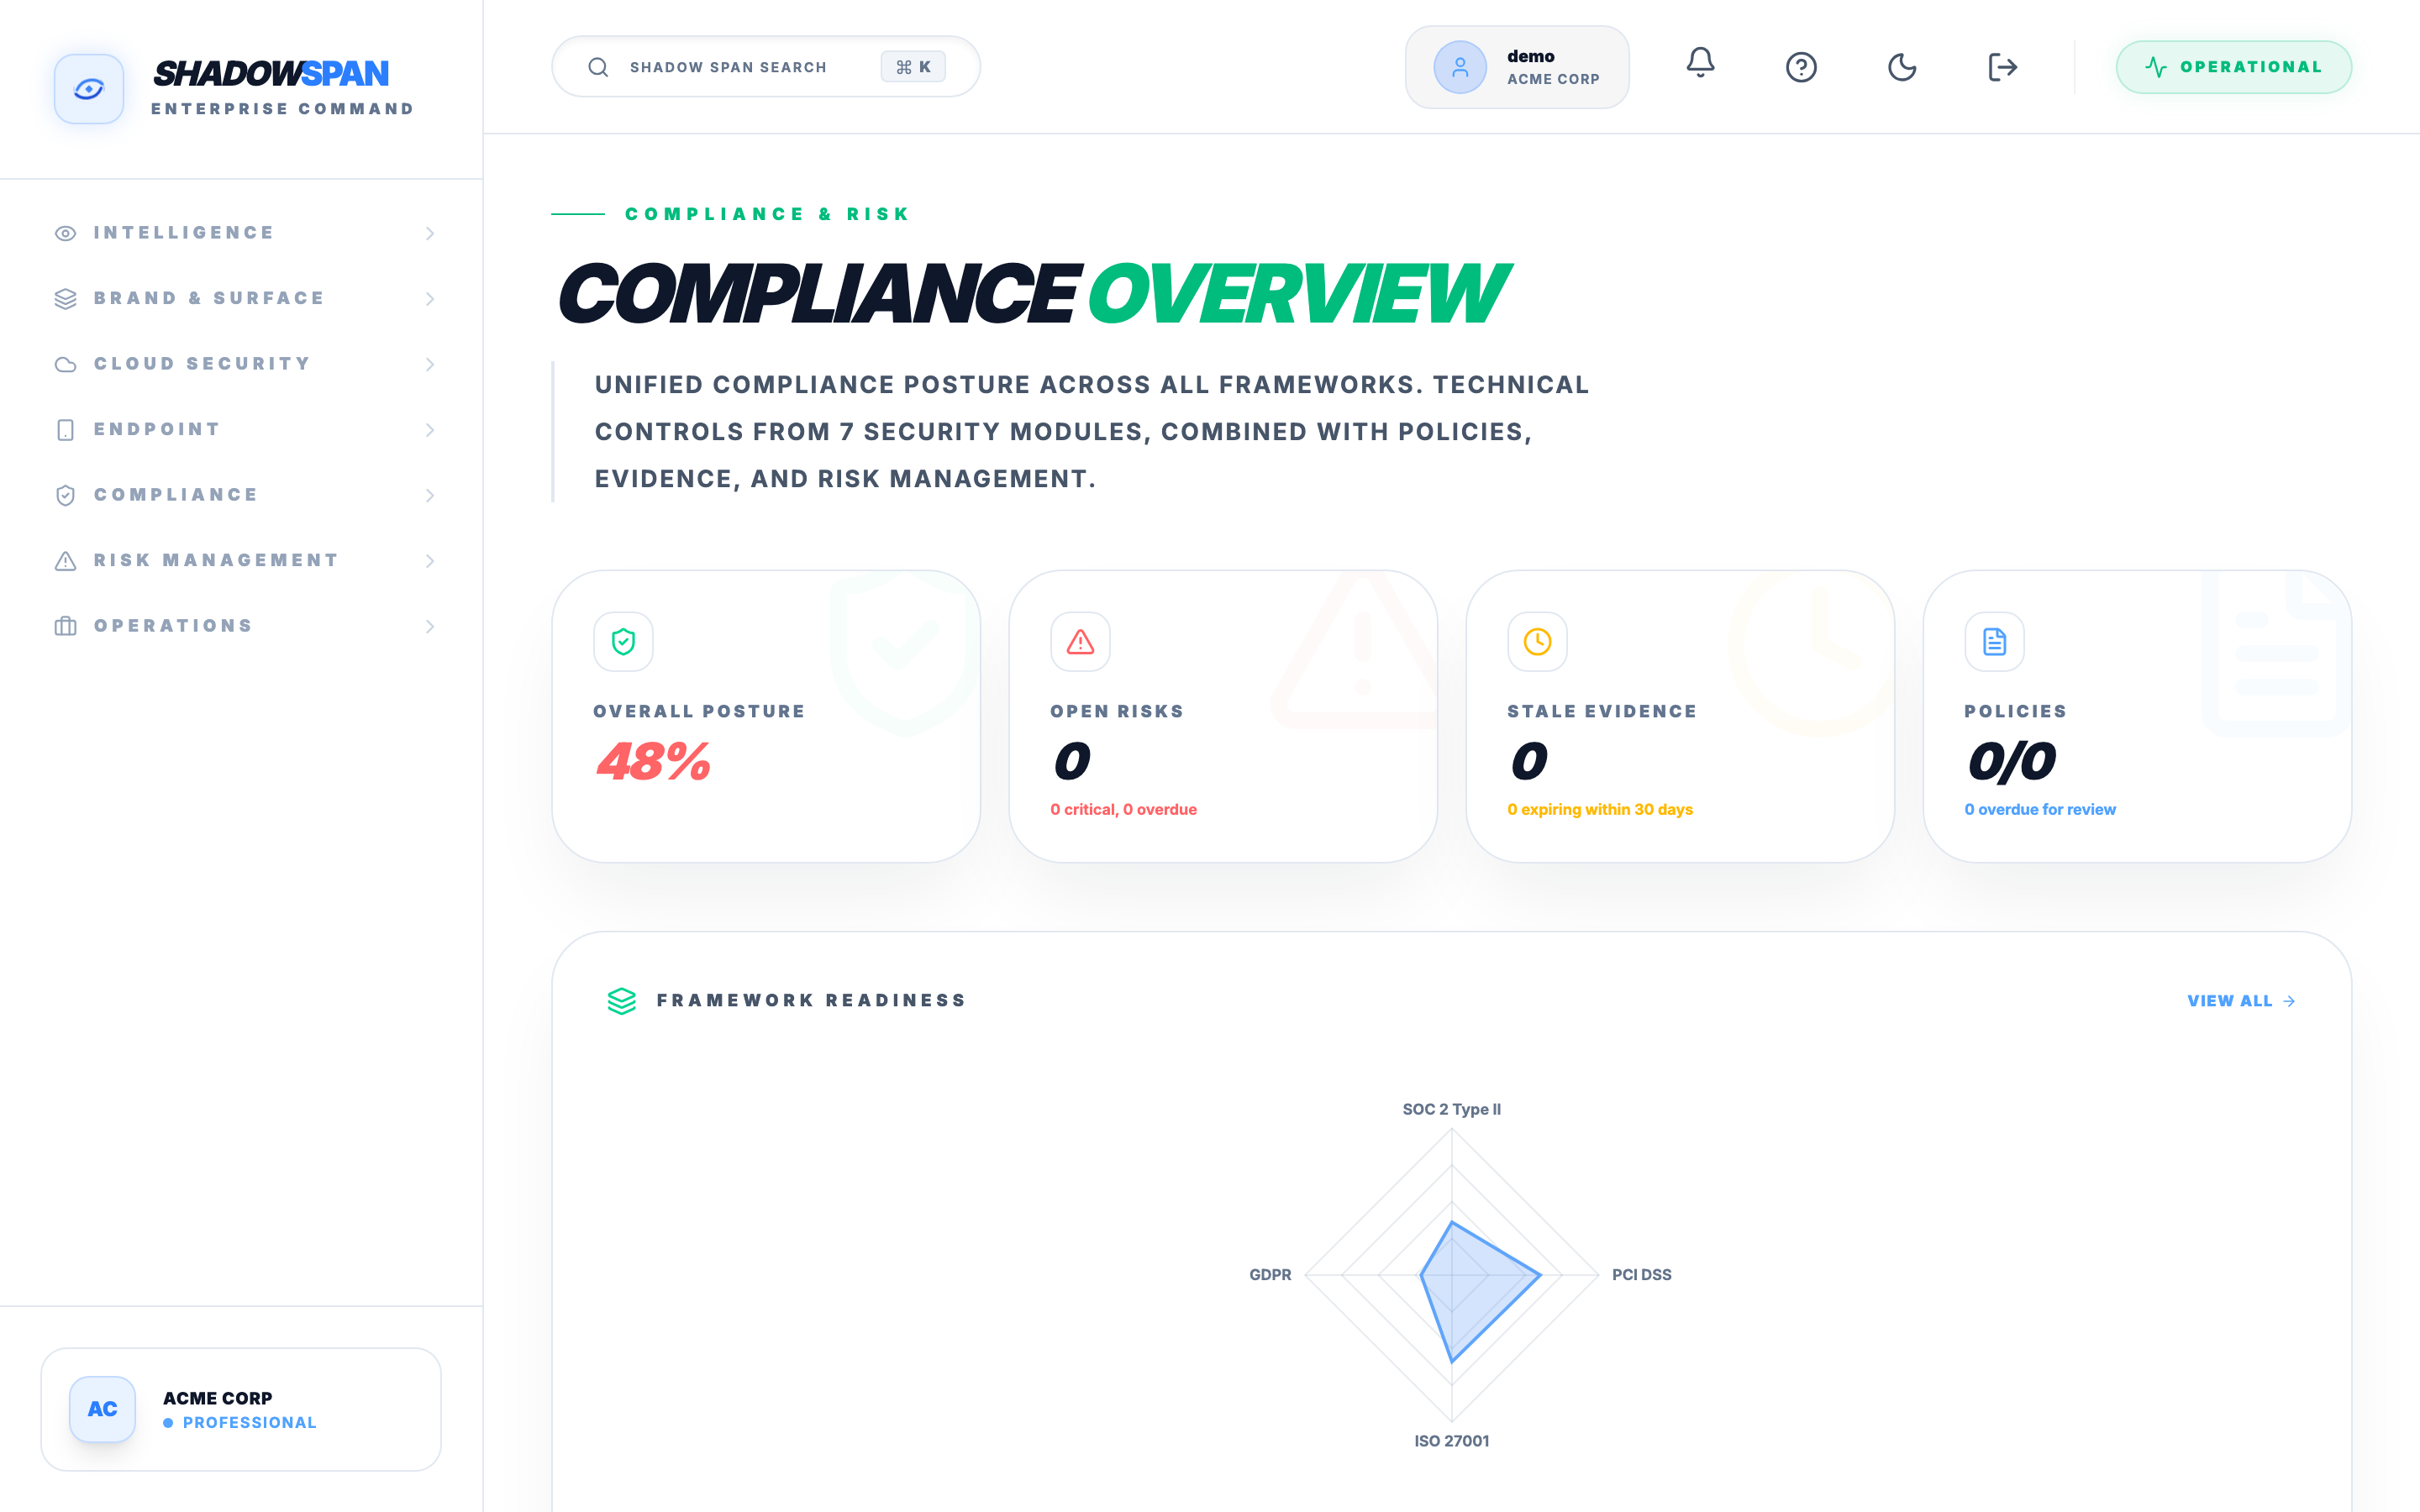Click '0 expiring within 30 days' text
The image size is (2420, 1512).
[x=1600, y=809]
